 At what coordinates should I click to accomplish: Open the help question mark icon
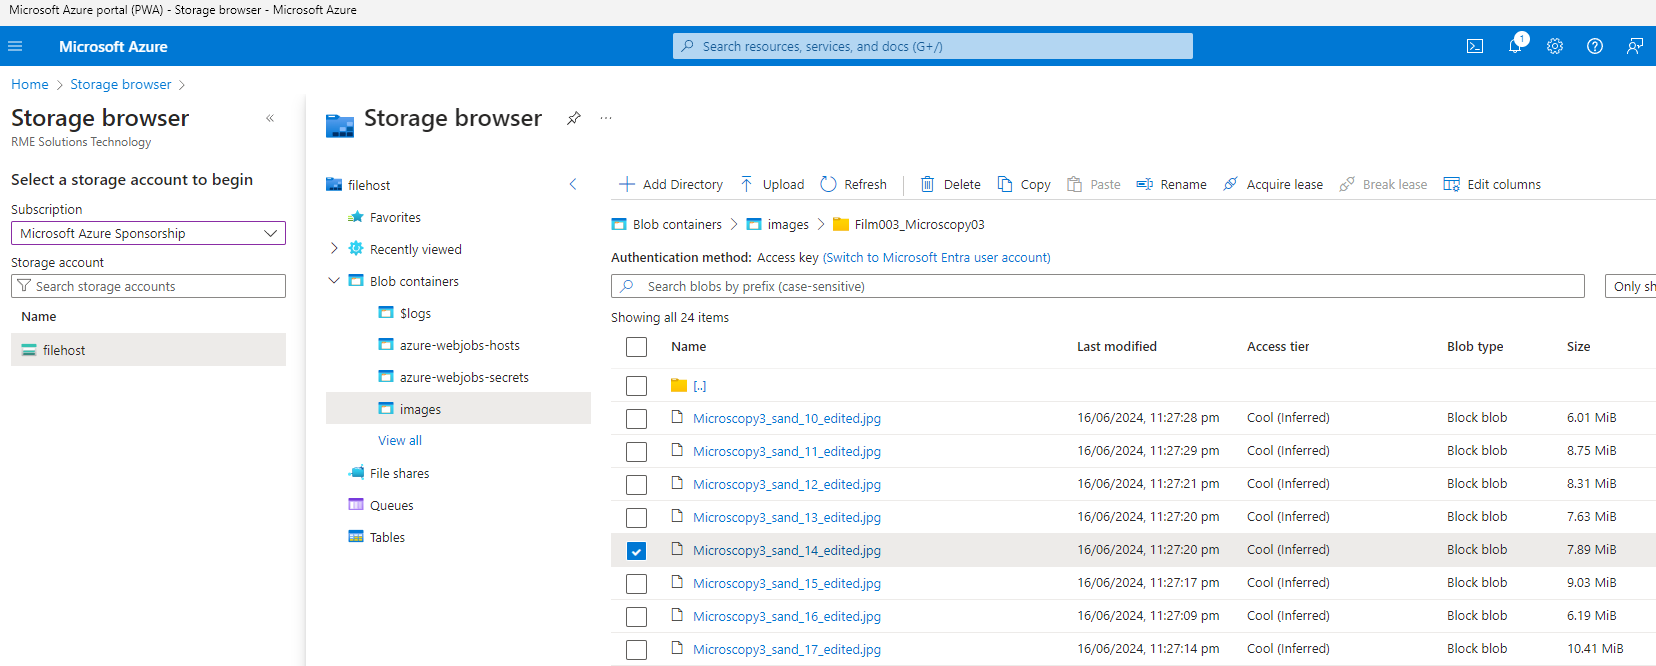tap(1595, 46)
